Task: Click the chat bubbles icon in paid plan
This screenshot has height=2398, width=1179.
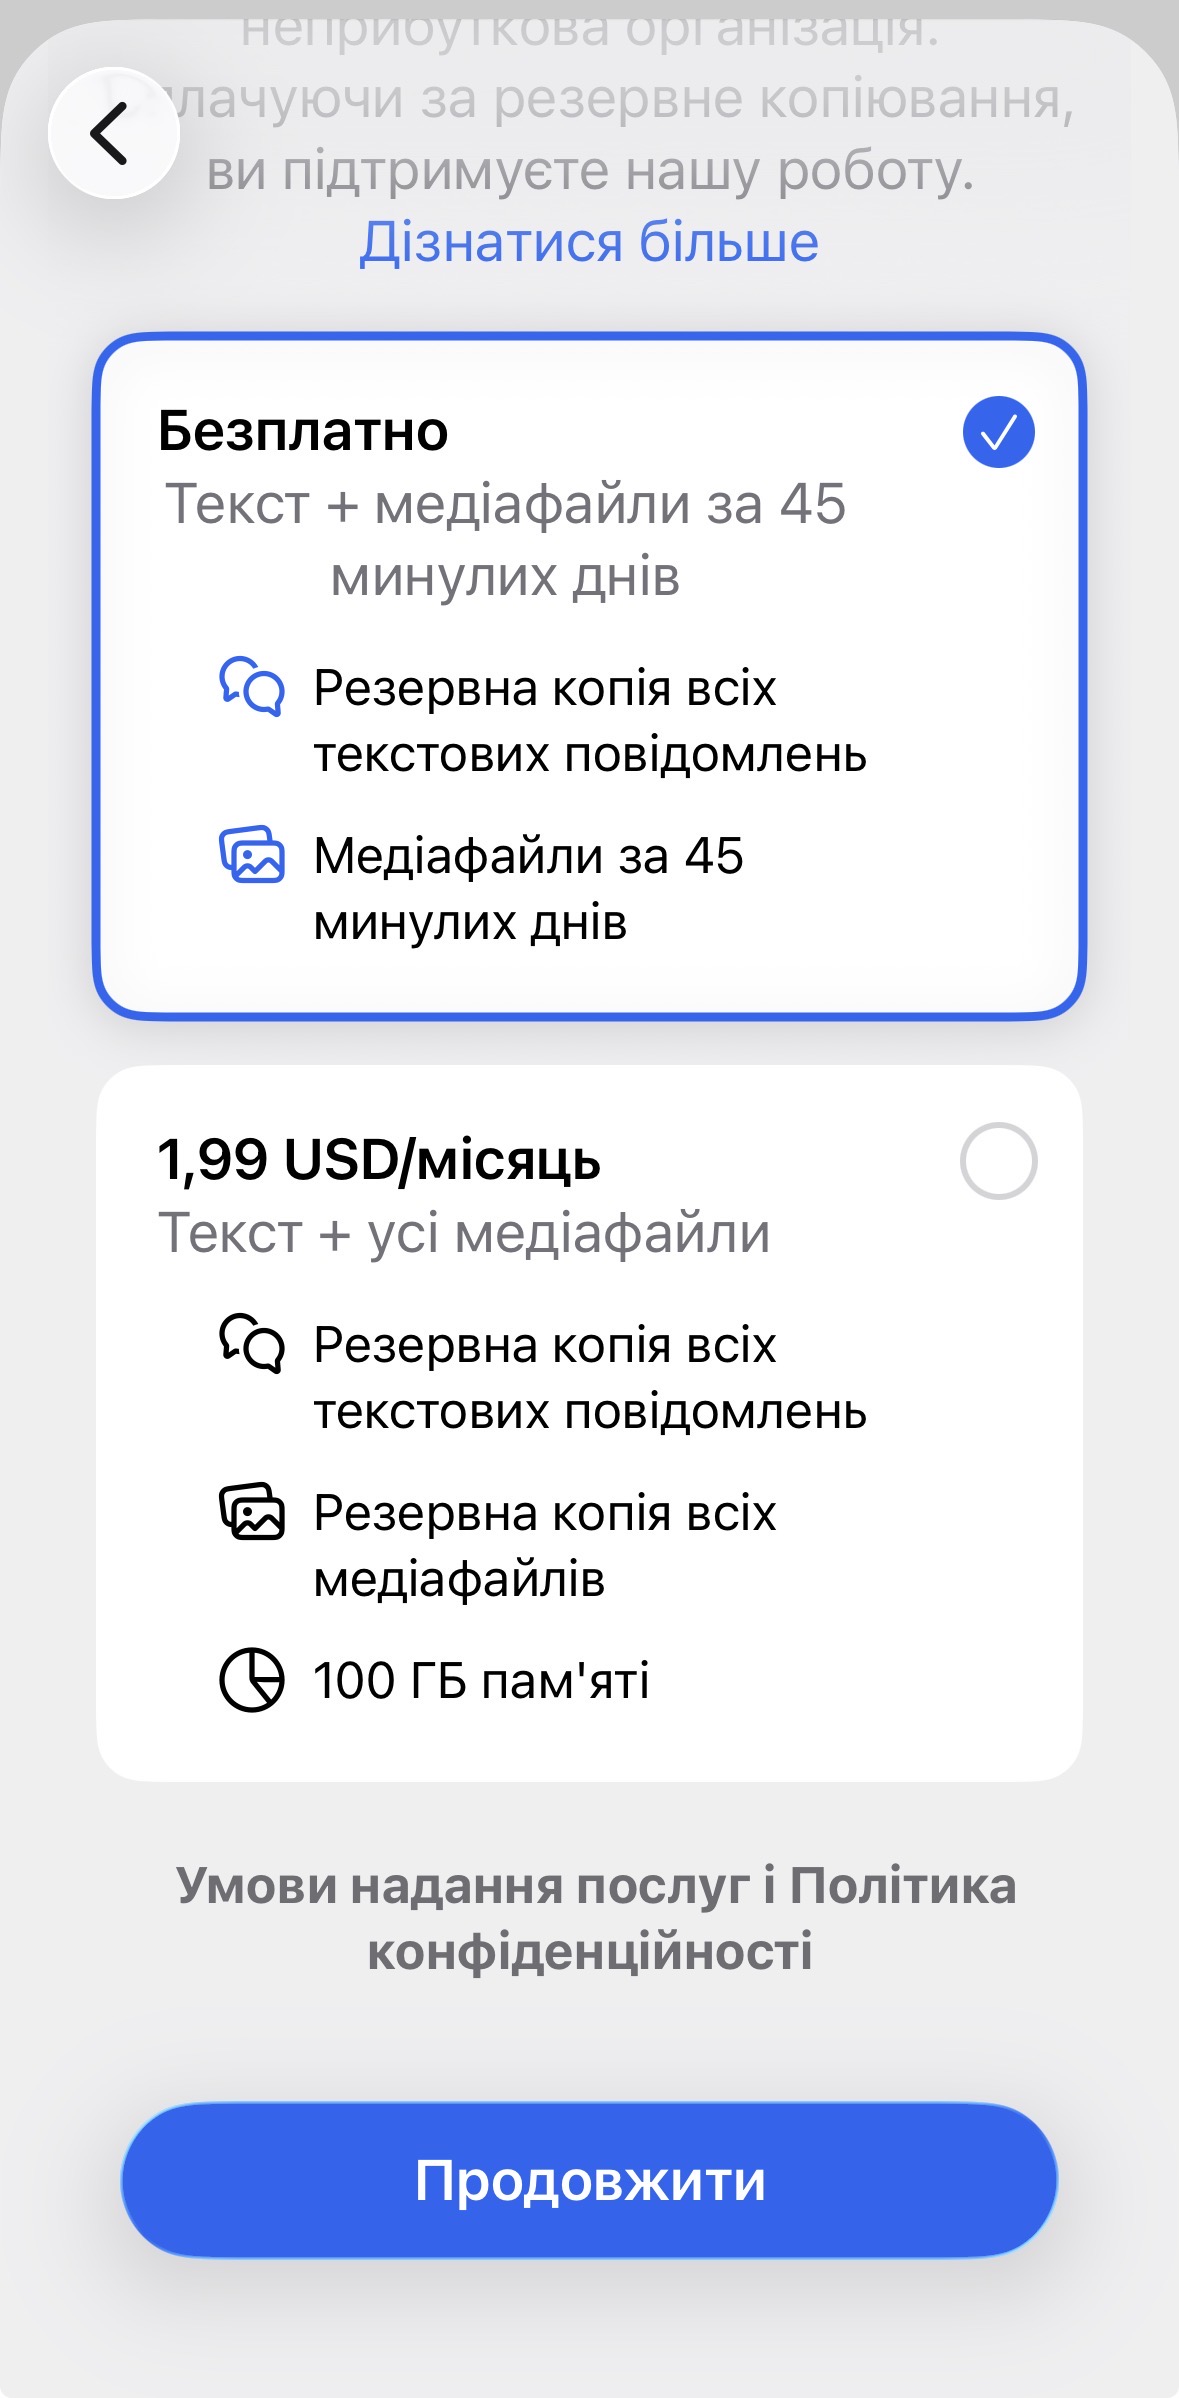Action: click(252, 1343)
